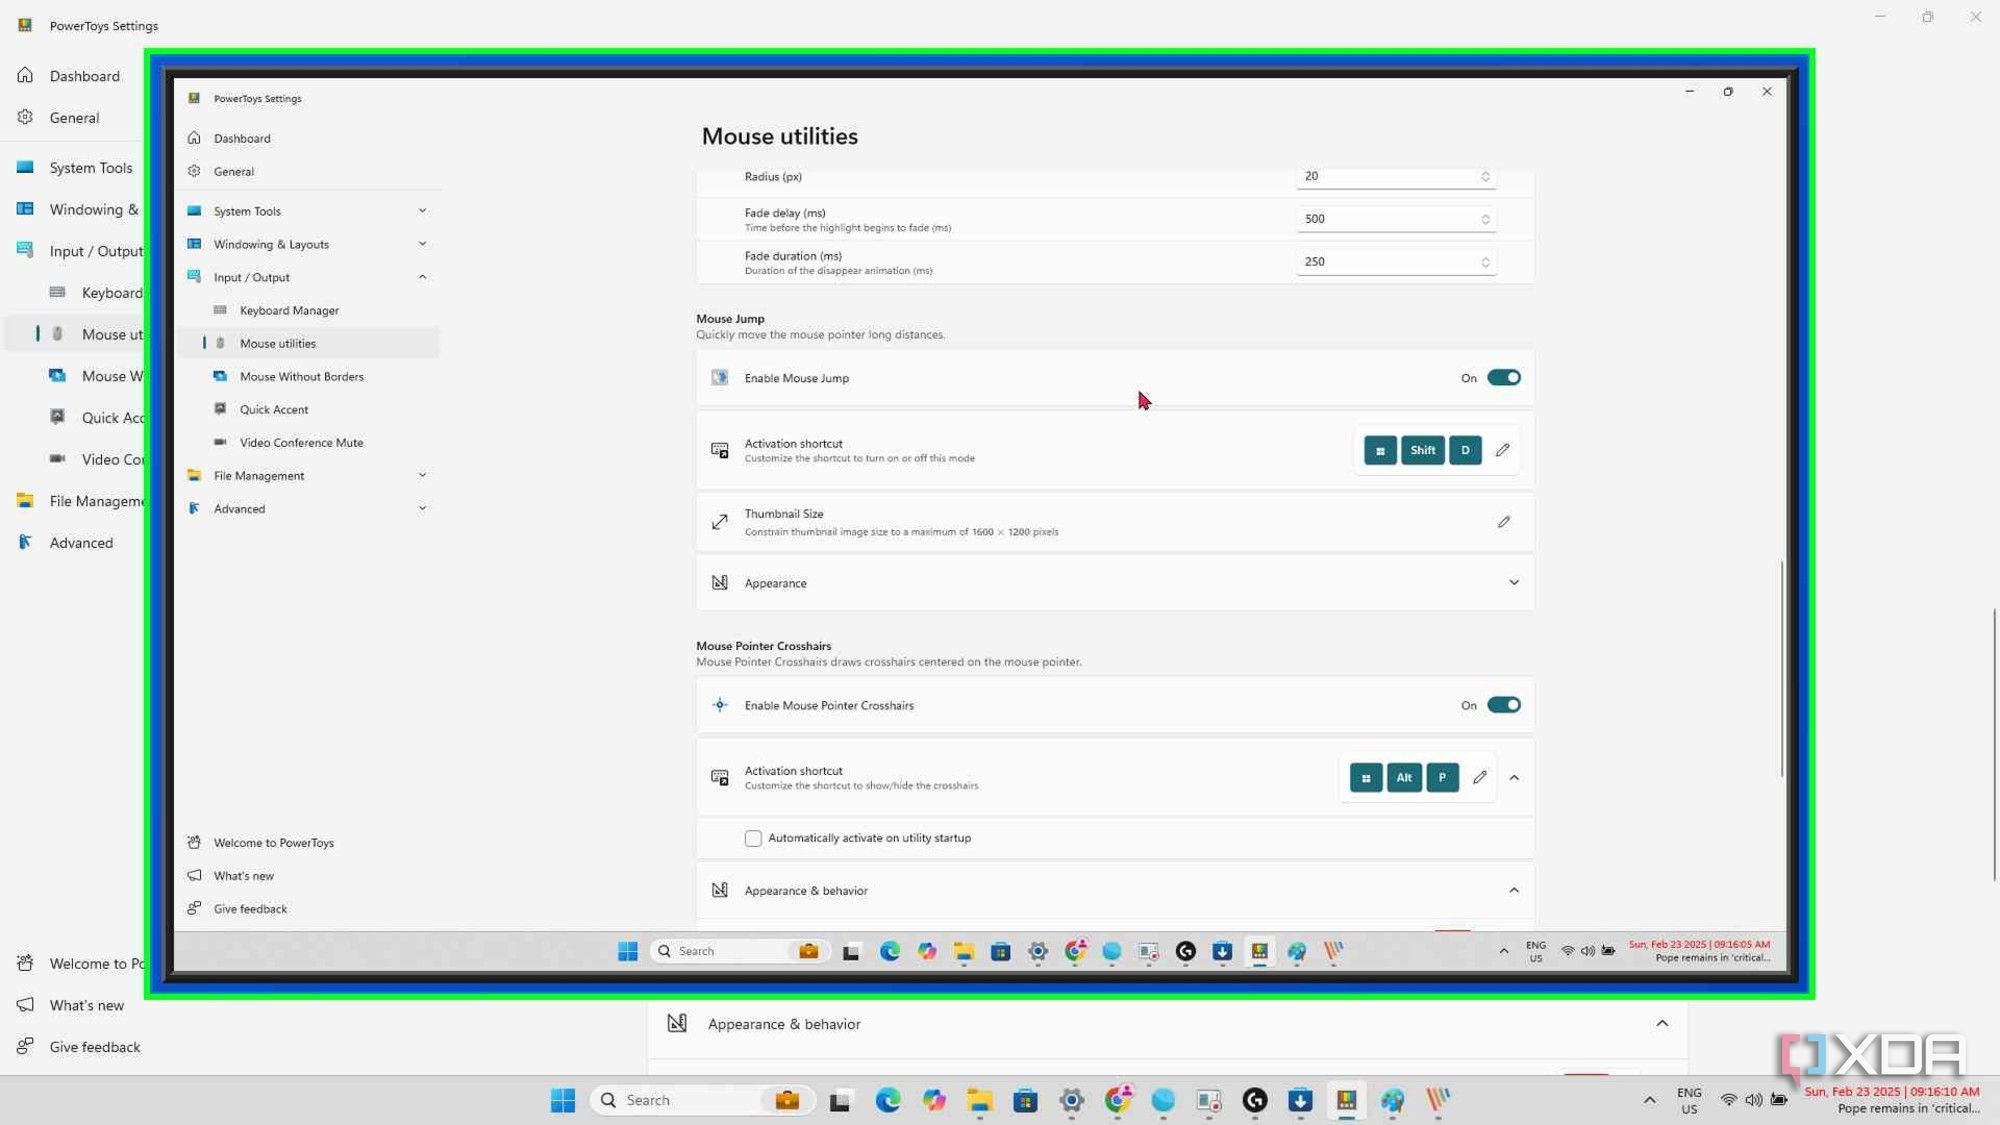Open Give feedback in the green-framed window
Screen dimensions: 2000x1125
(x=250, y=908)
